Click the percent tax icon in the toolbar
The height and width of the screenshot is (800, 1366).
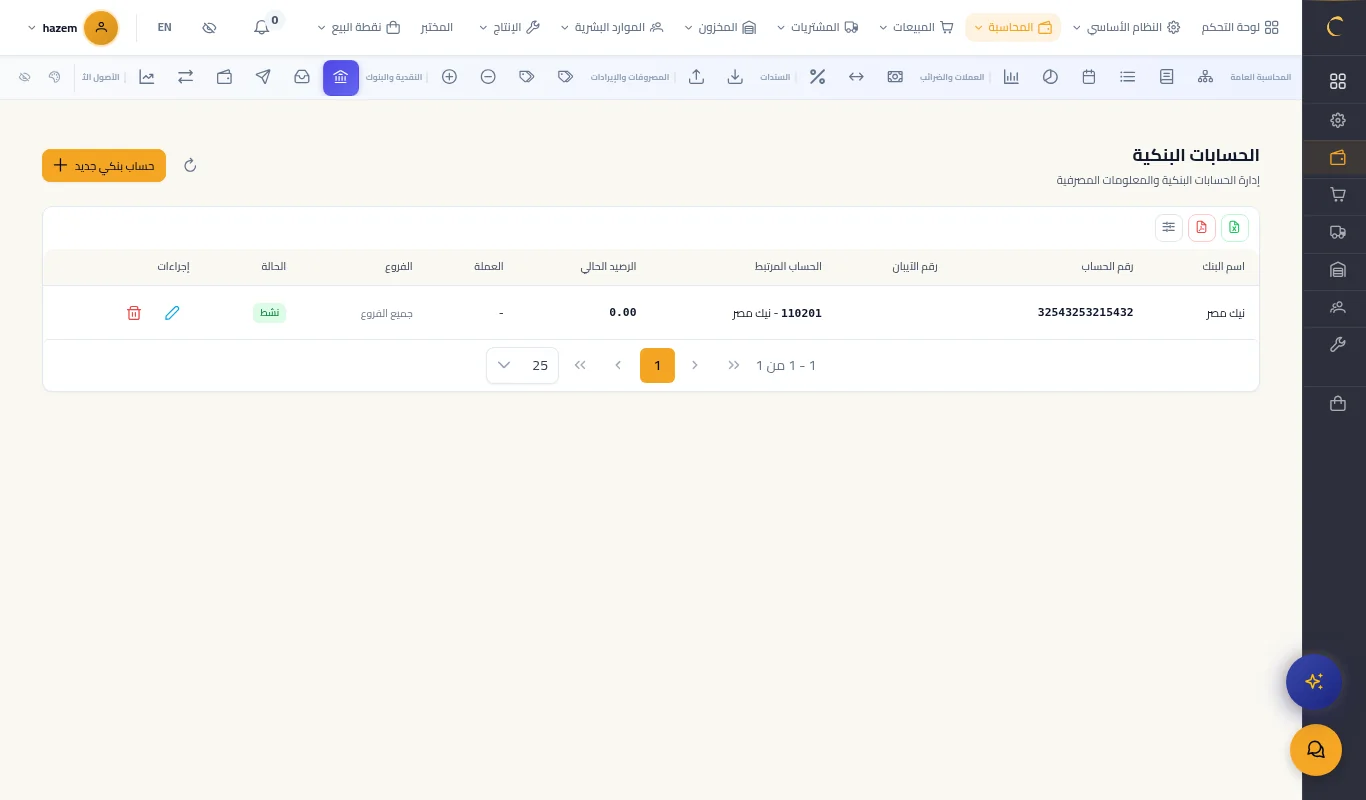[x=817, y=77]
